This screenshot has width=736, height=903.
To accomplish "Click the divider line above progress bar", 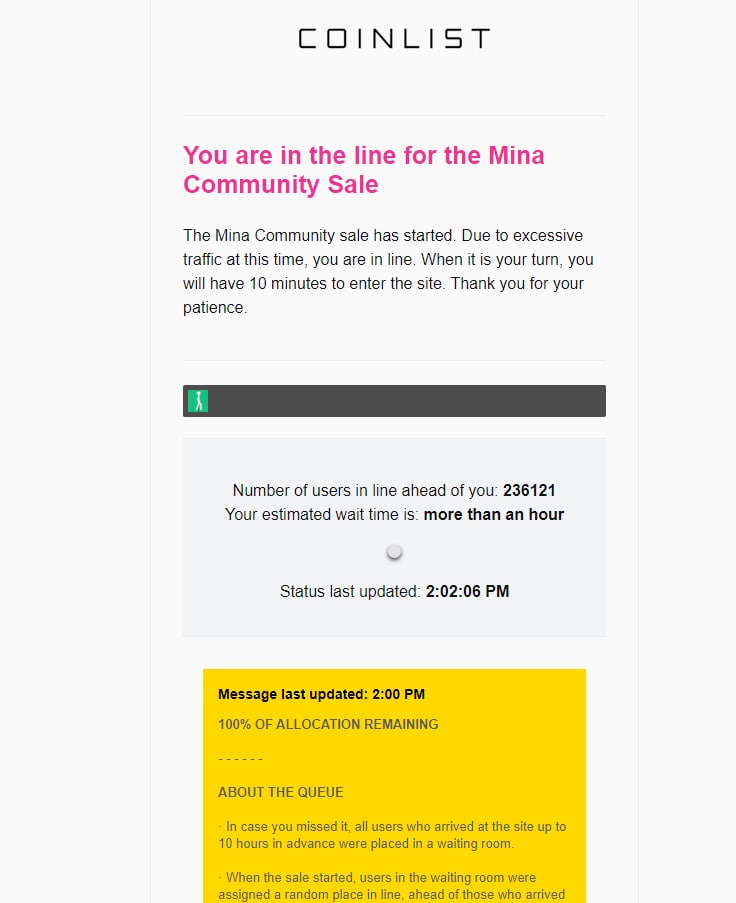I will click(x=394, y=361).
